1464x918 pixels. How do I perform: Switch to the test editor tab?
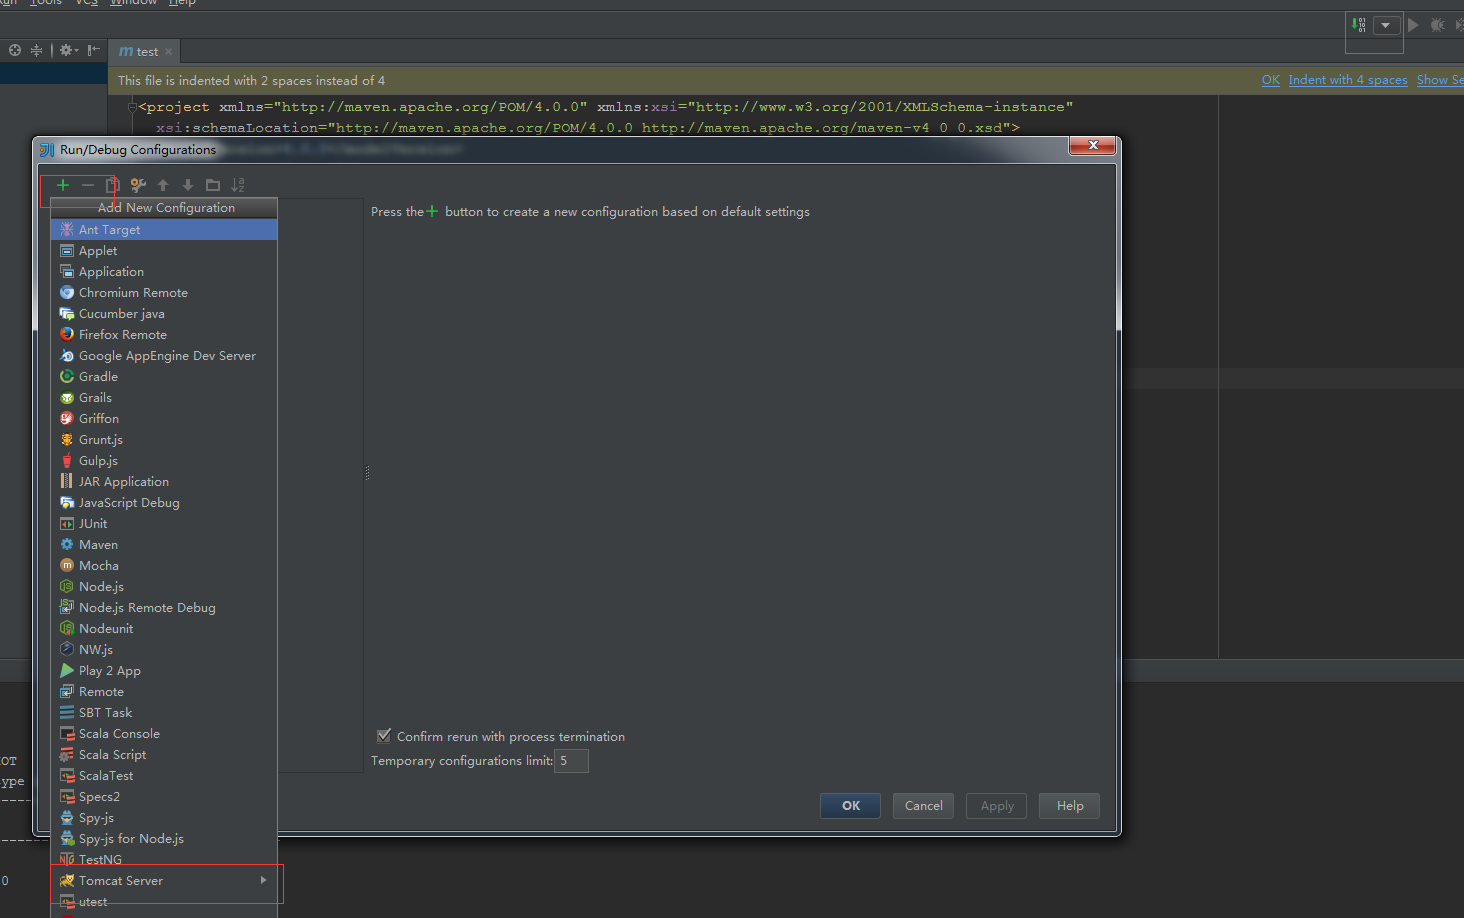145,51
